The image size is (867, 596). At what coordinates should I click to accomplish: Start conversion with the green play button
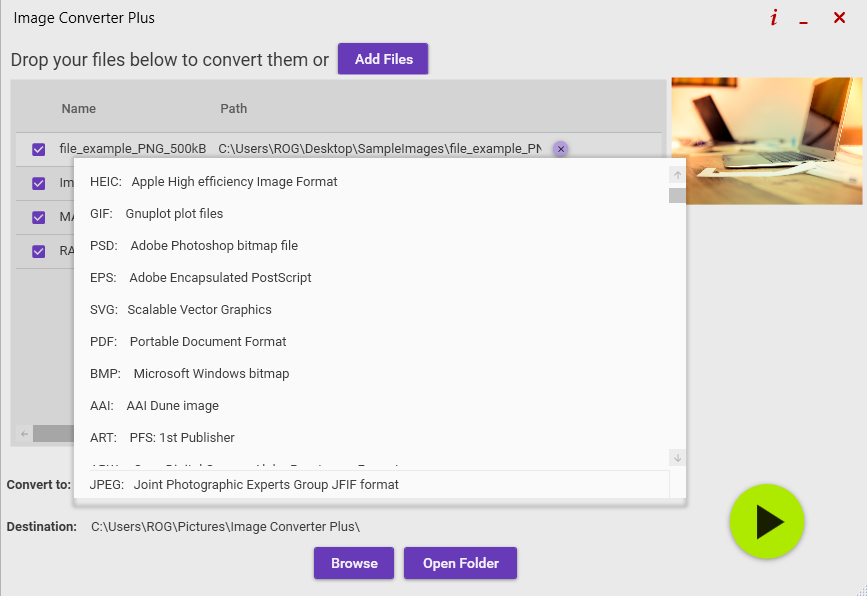[x=766, y=521]
